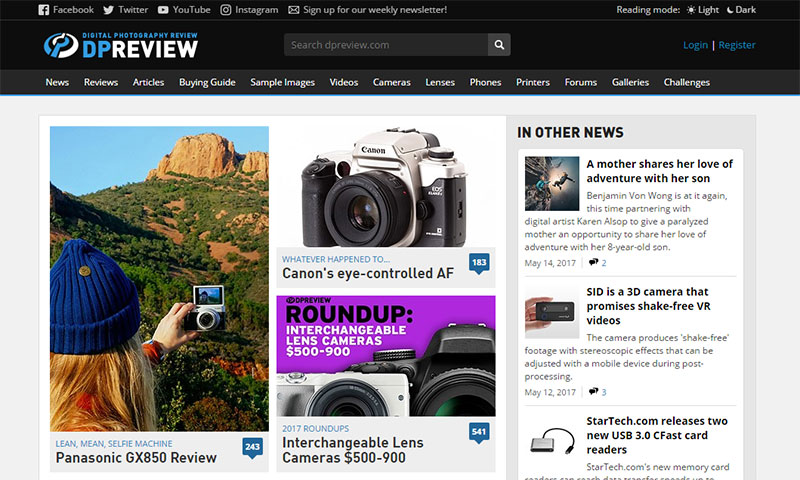Click comment icon under mother adventure story
Viewport: 800px width, 480px height.
click(x=593, y=262)
